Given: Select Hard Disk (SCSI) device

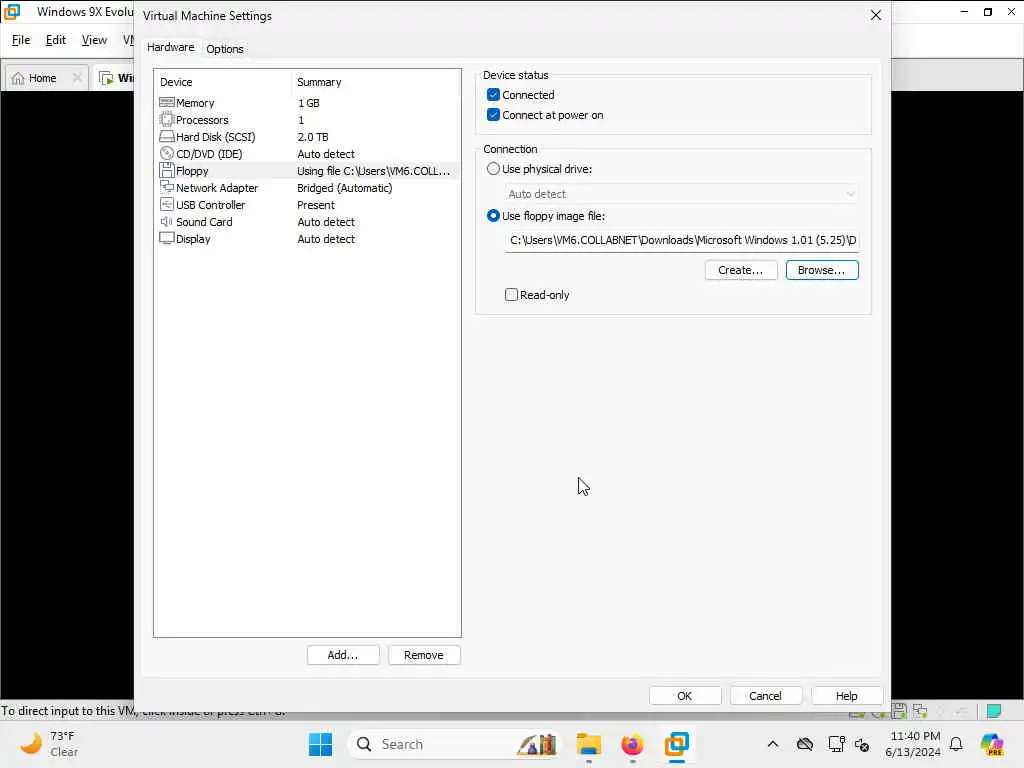Looking at the screenshot, I should (x=307, y=136).
